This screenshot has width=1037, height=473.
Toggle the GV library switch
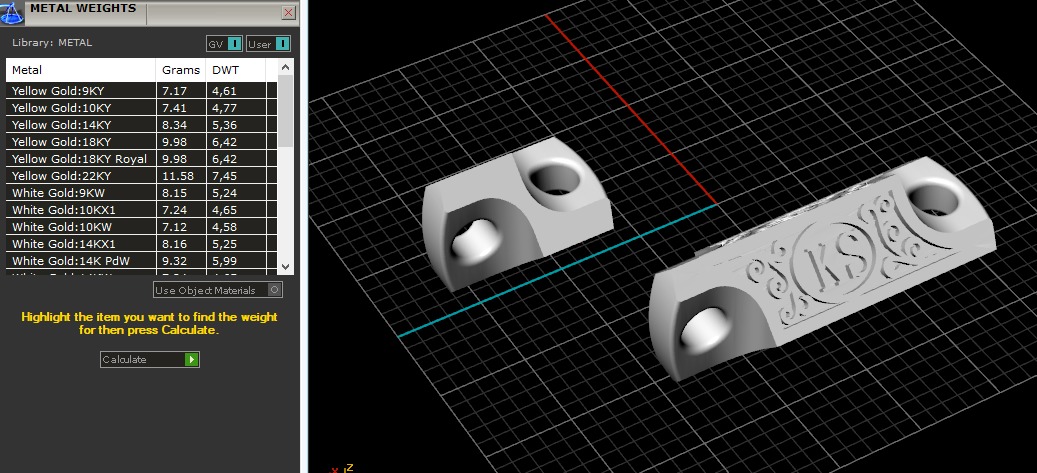coord(224,44)
